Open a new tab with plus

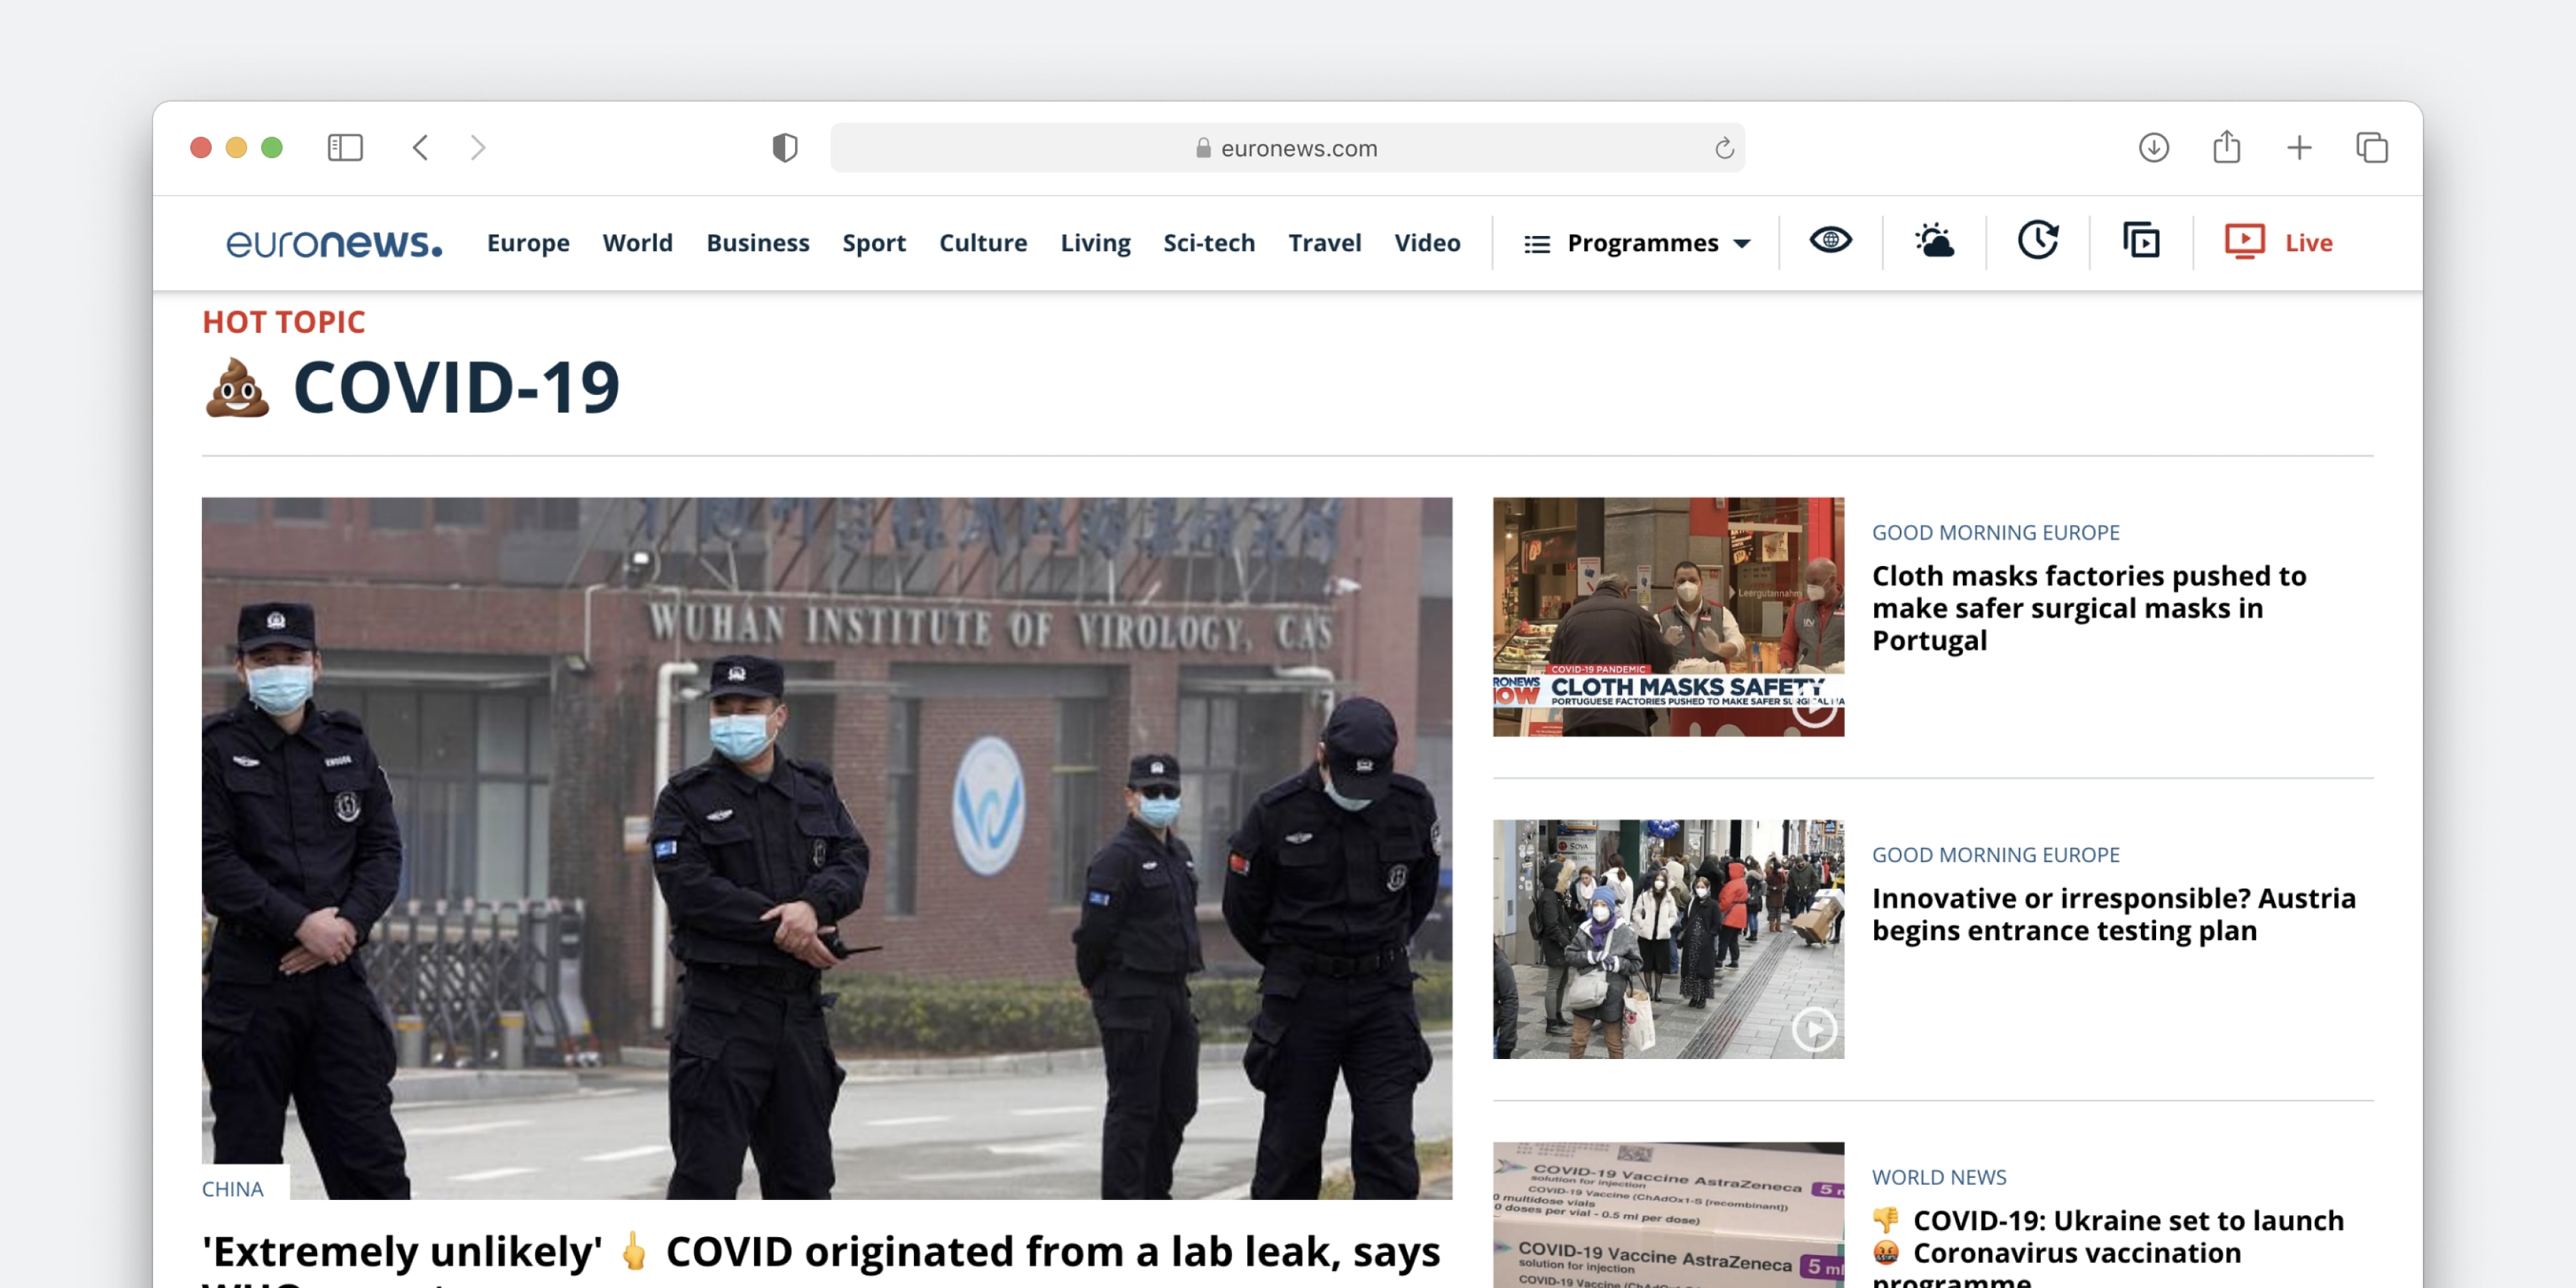pos(2299,148)
